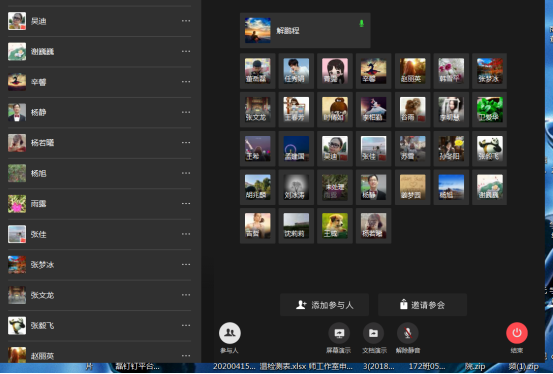Viewport: 553px width, 374px height.
Task: Click the add participant button
Action: (324, 305)
